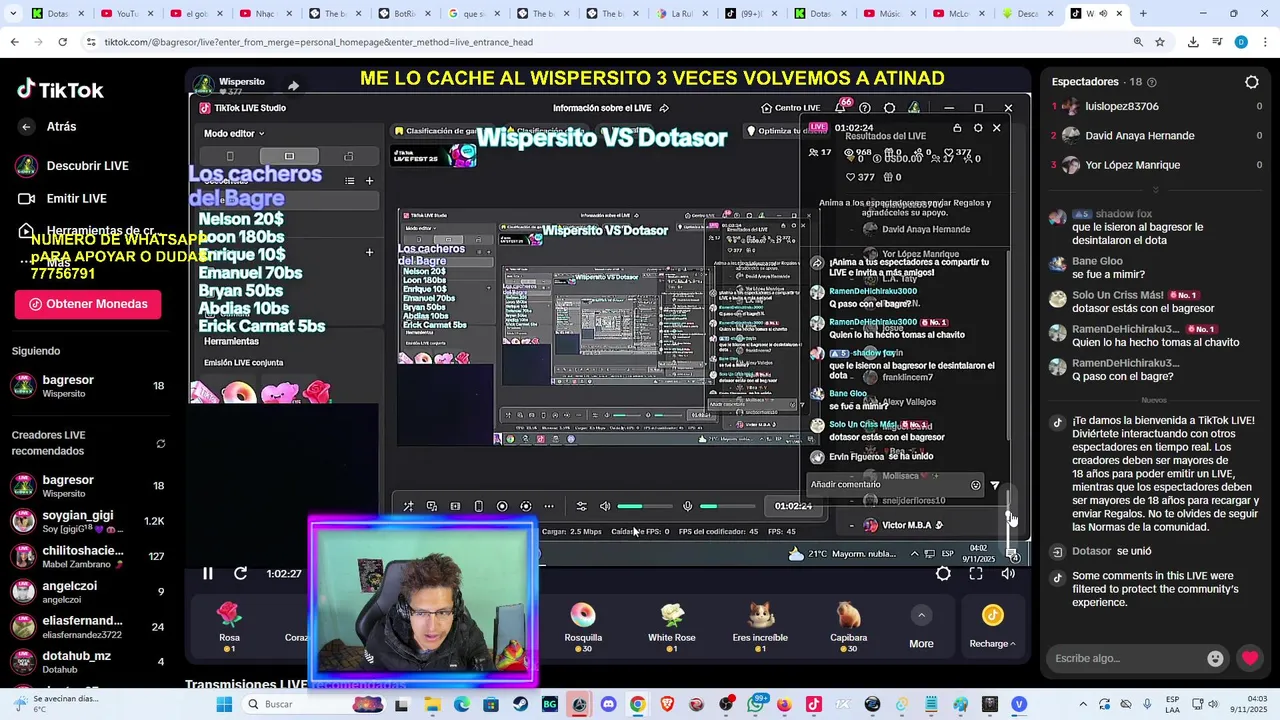Open the emoji picker in comment box
Screen dimensions: 1280x720
point(1215,658)
